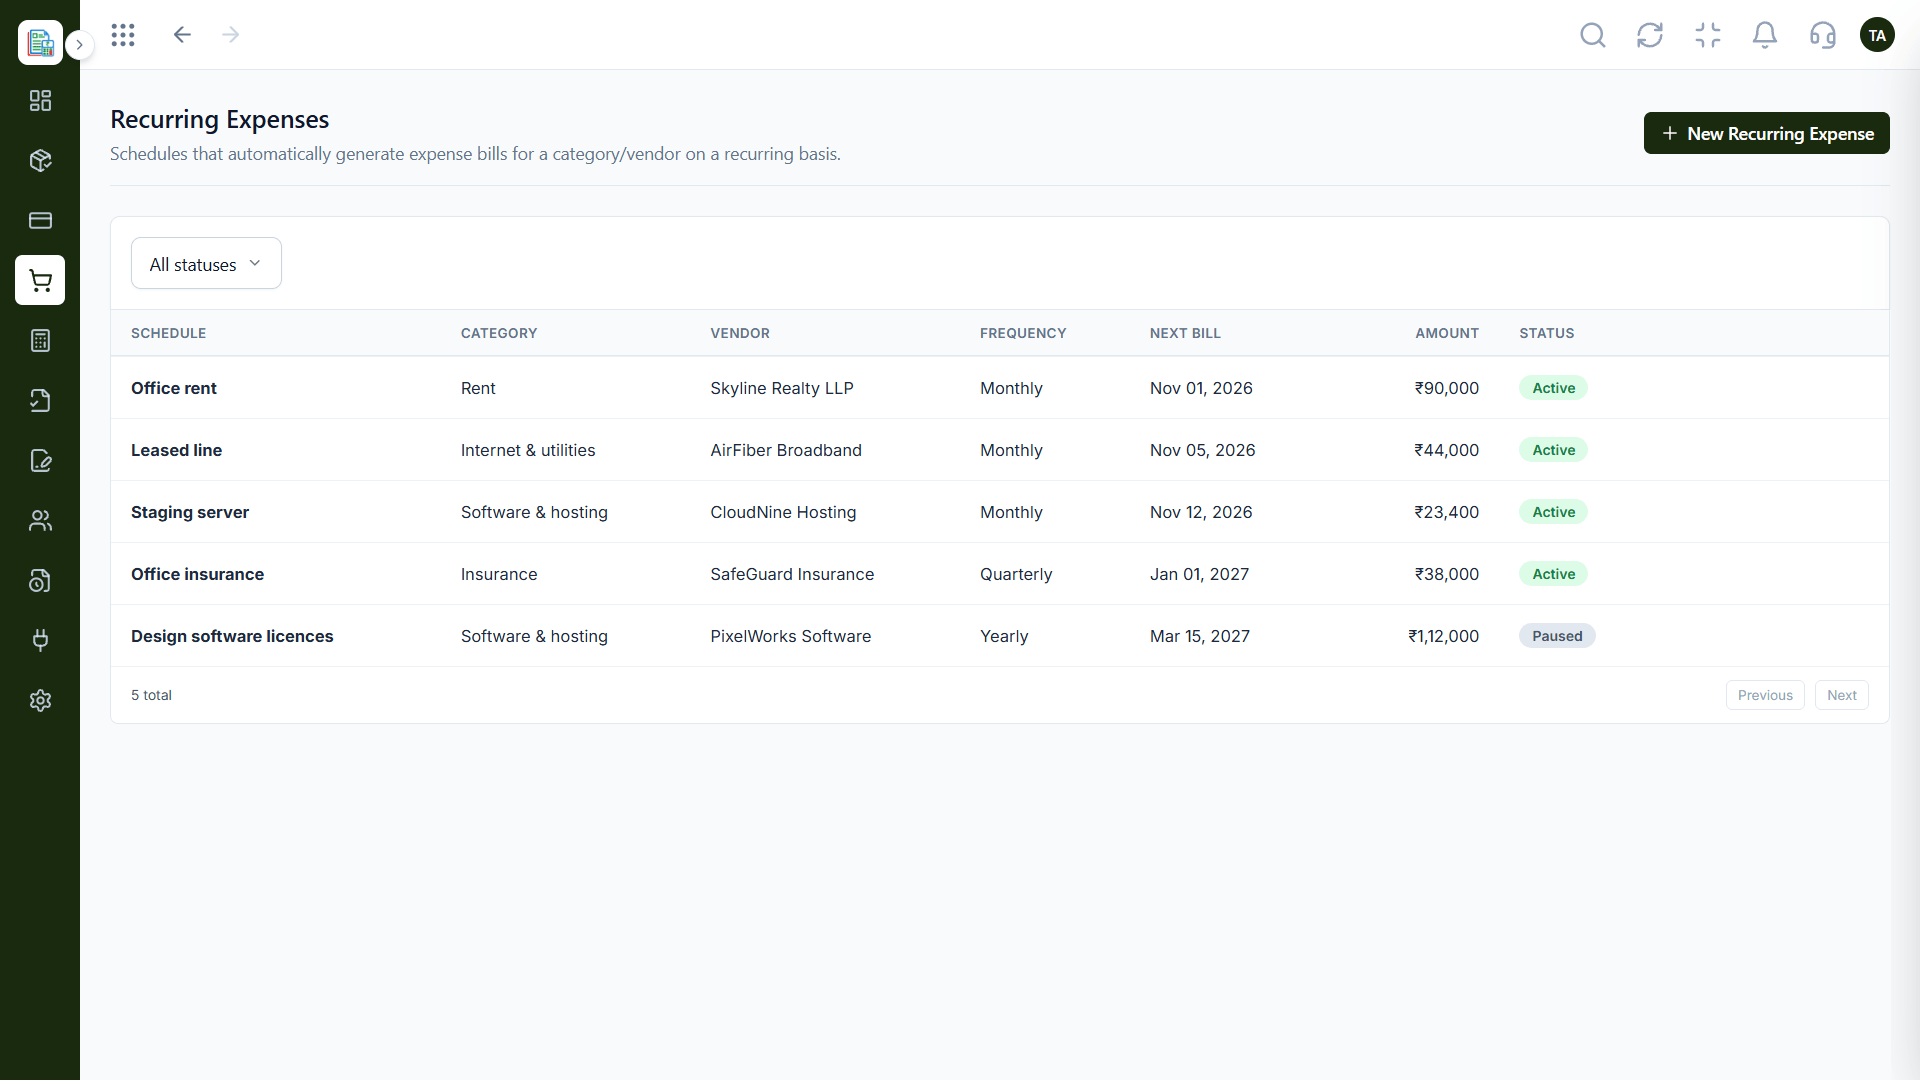This screenshot has height=1080, width=1920.
Task: Open the All statuses filter dropdown
Action: click(206, 263)
